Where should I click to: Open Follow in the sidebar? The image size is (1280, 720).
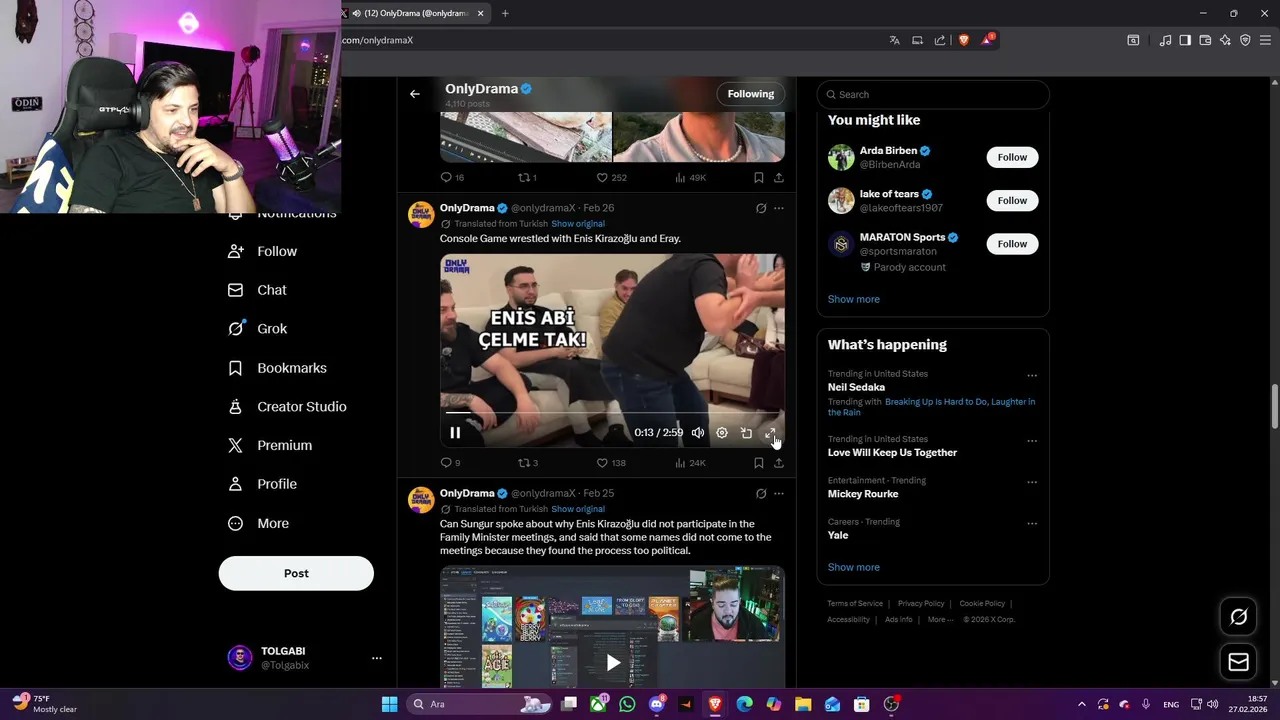264,251
